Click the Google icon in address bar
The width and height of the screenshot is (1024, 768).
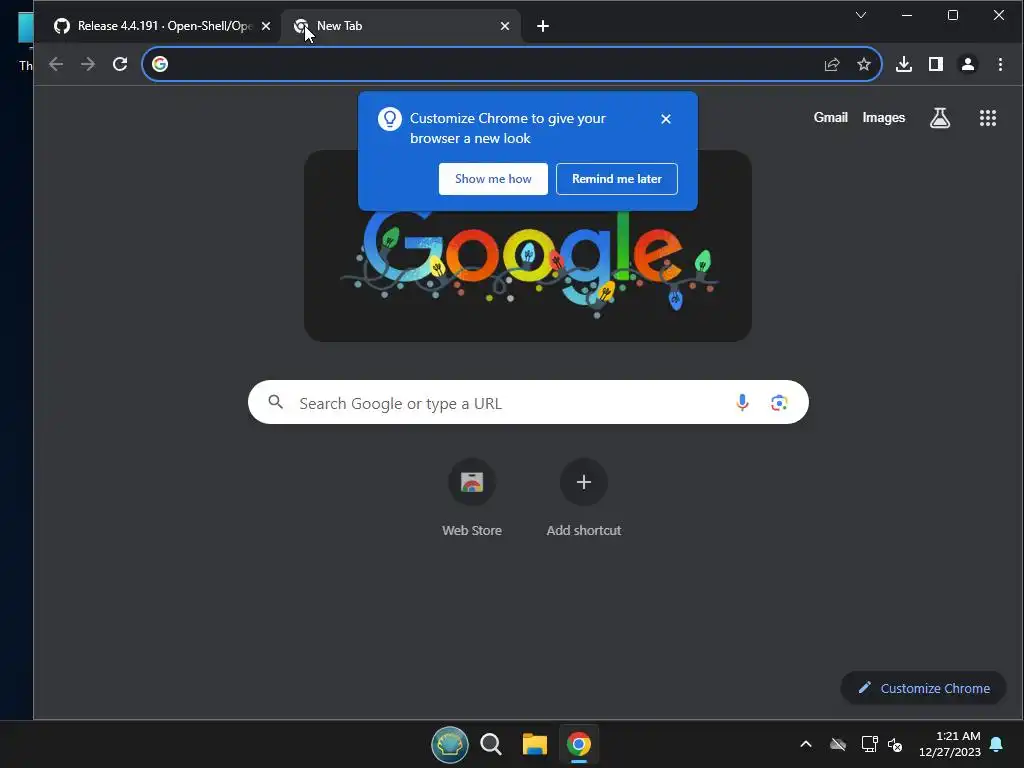coord(160,64)
